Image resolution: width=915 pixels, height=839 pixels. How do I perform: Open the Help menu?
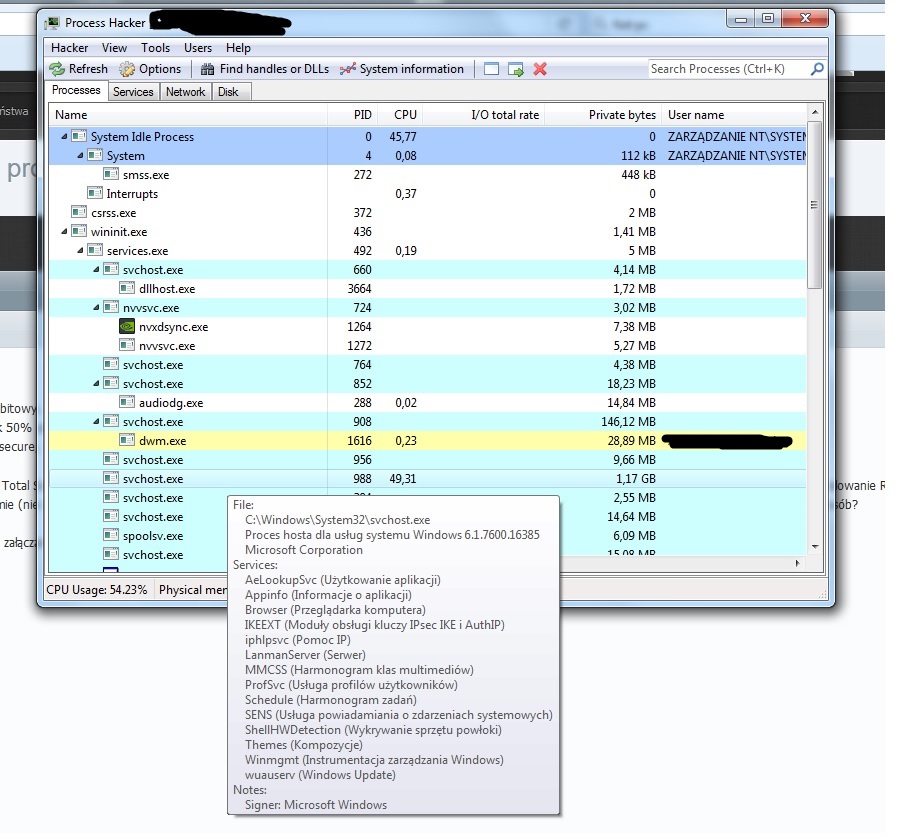point(238,48)
